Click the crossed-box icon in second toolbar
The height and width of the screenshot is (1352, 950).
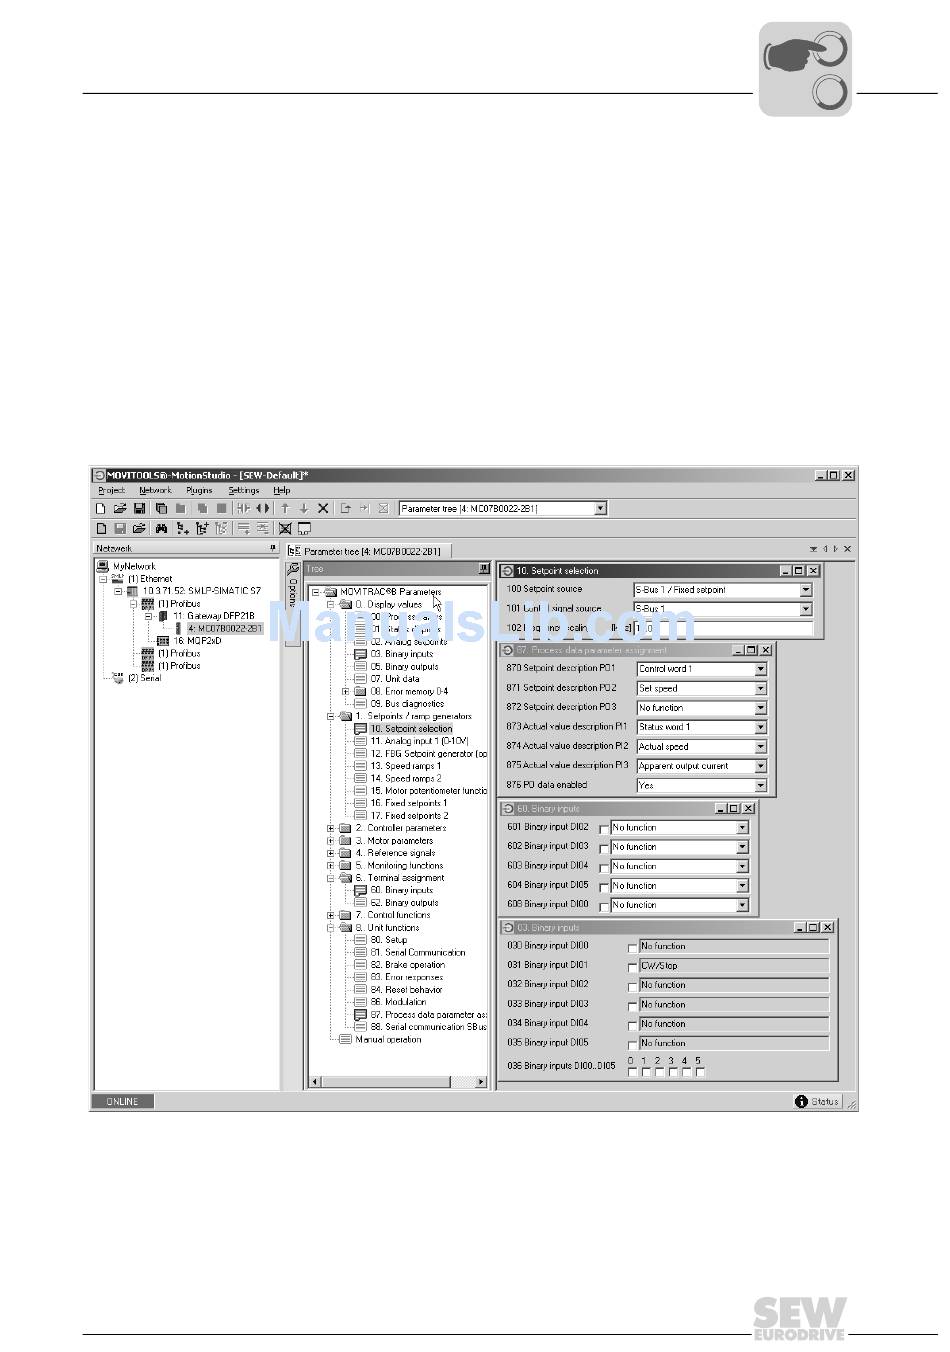(285, 528)
